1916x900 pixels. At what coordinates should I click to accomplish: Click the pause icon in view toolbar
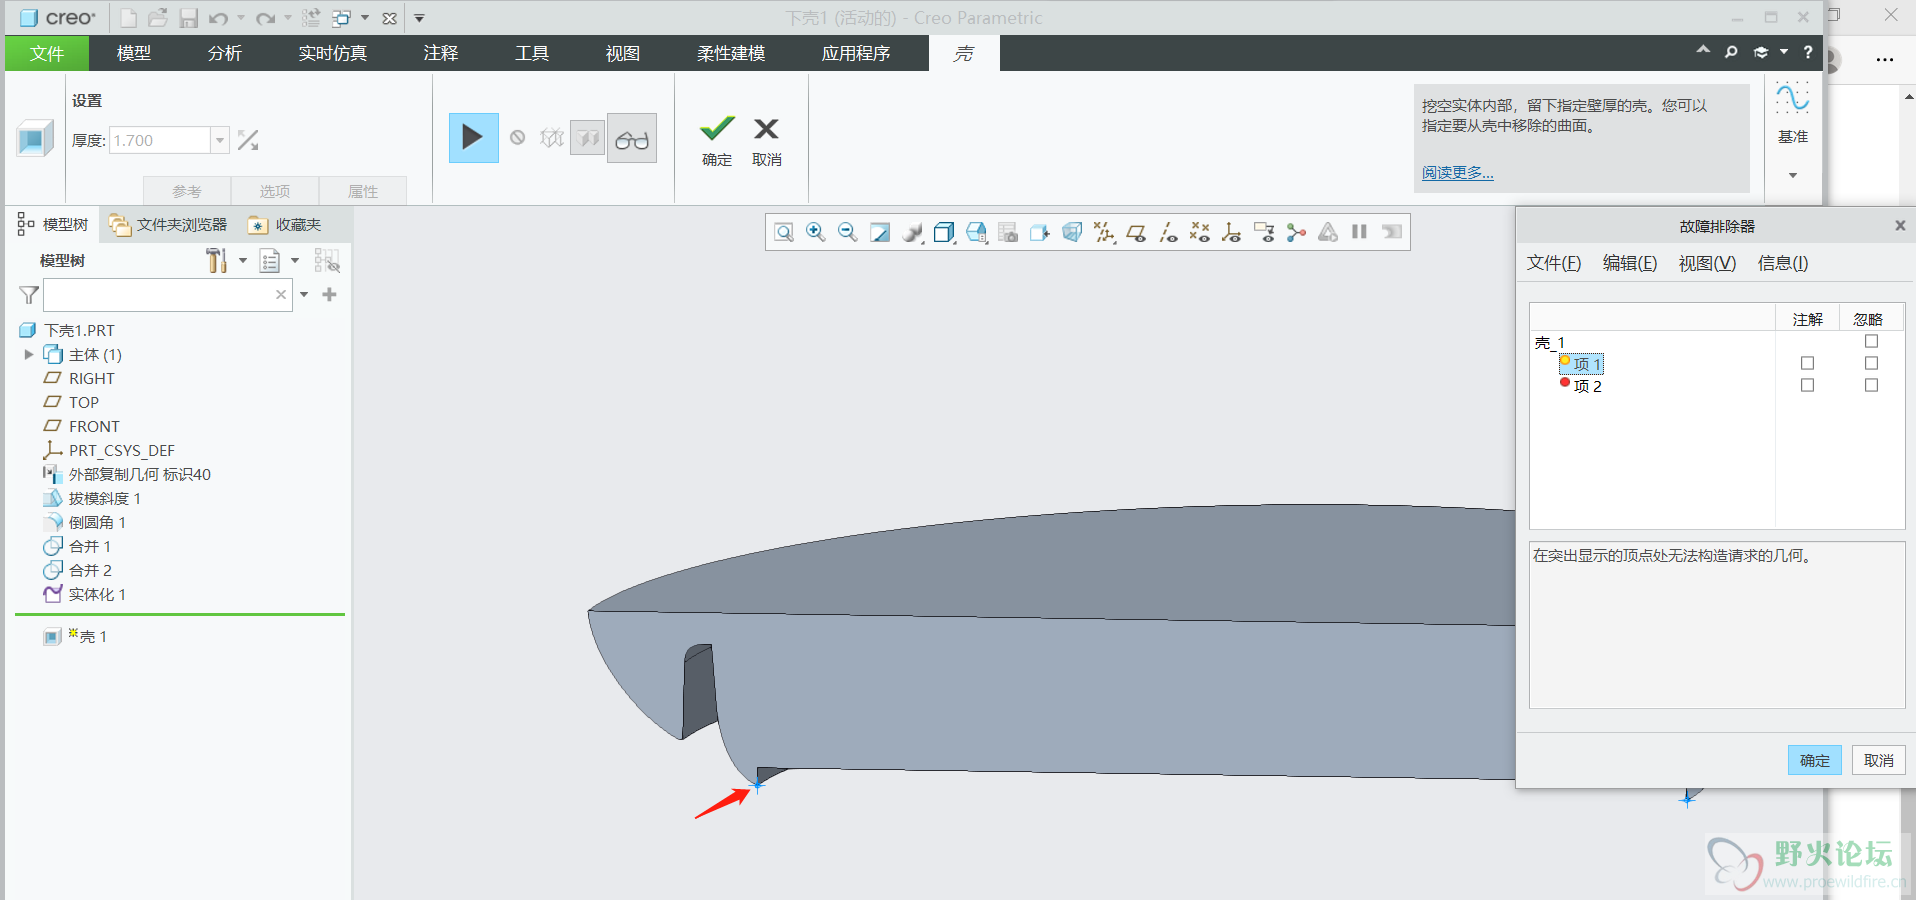pyautogui.click(x=1359, y=232)
